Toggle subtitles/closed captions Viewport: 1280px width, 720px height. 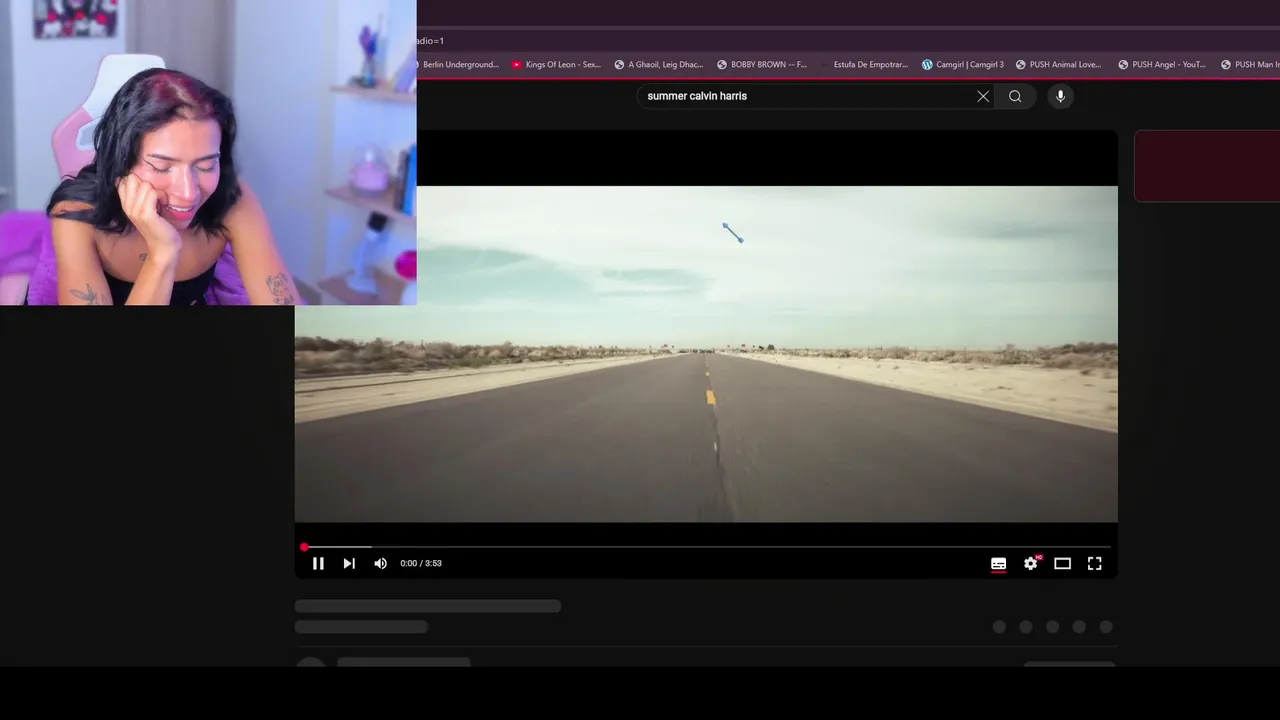(x=998, y=564)
